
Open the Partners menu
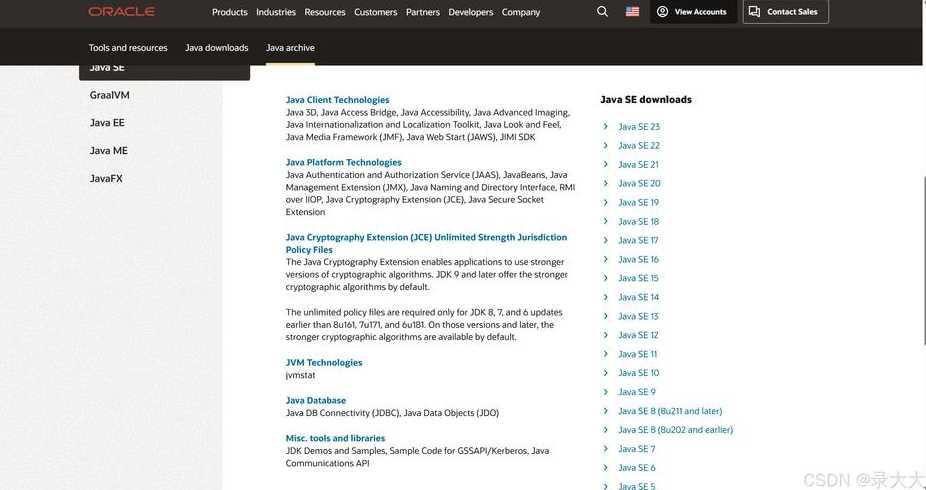pyautogui.click(x=423, y=12)
